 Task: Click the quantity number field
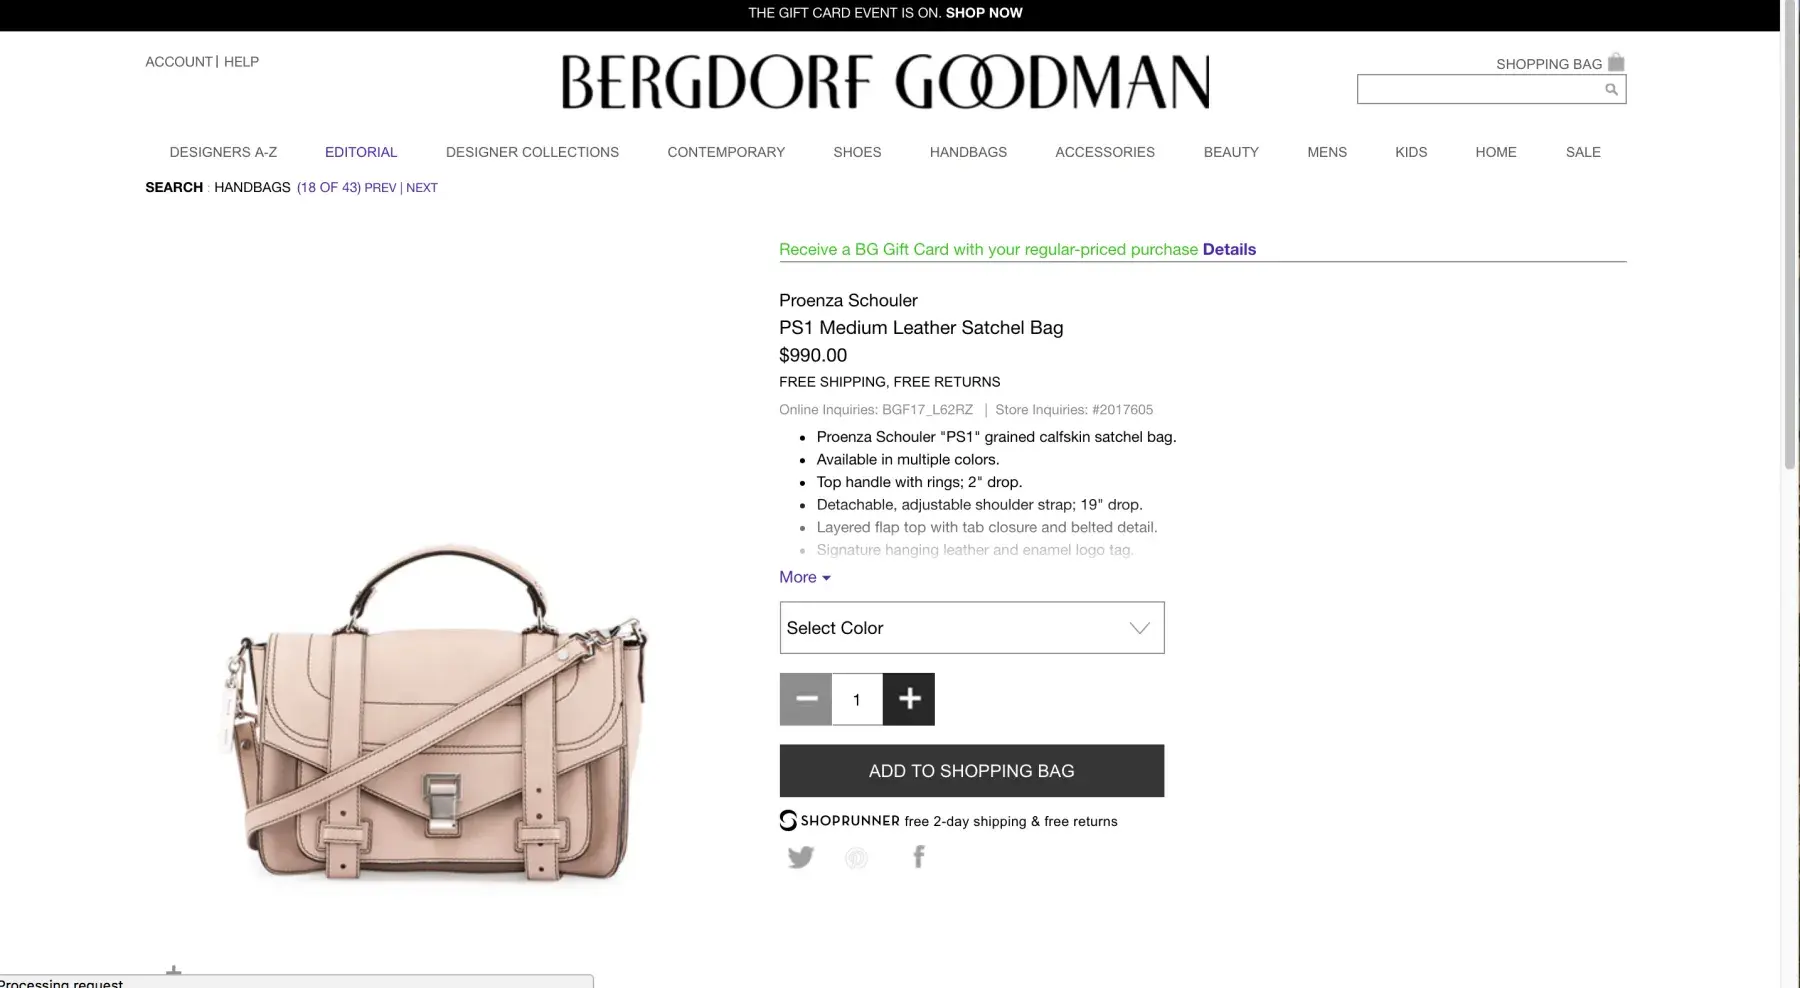(x=857, y=699)
